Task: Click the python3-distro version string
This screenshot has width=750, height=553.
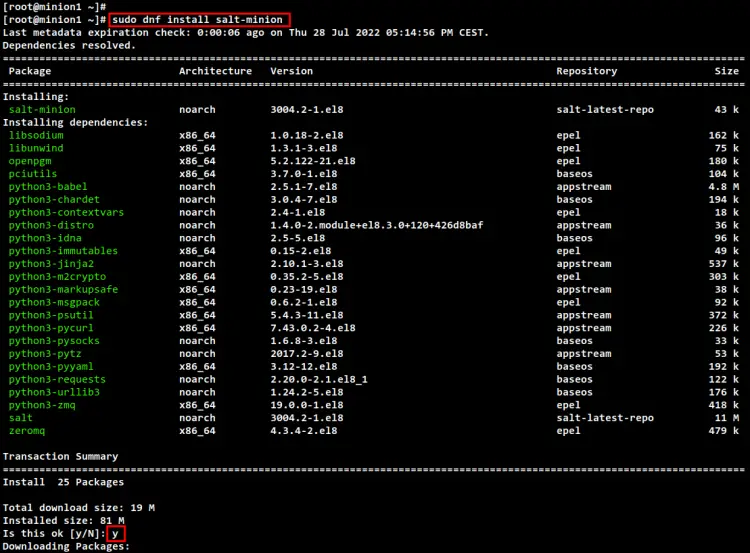Action: click(376, 225)
